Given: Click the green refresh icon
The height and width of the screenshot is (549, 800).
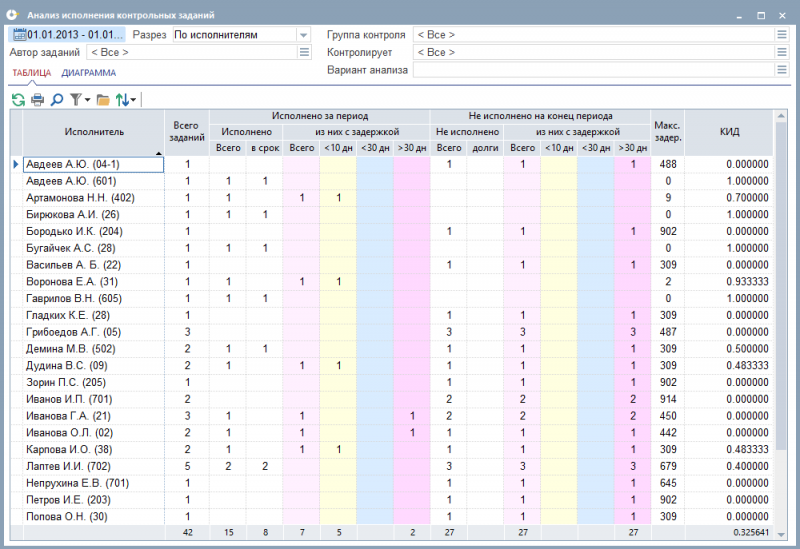Looking at the screenshot, I should point(18,99).
